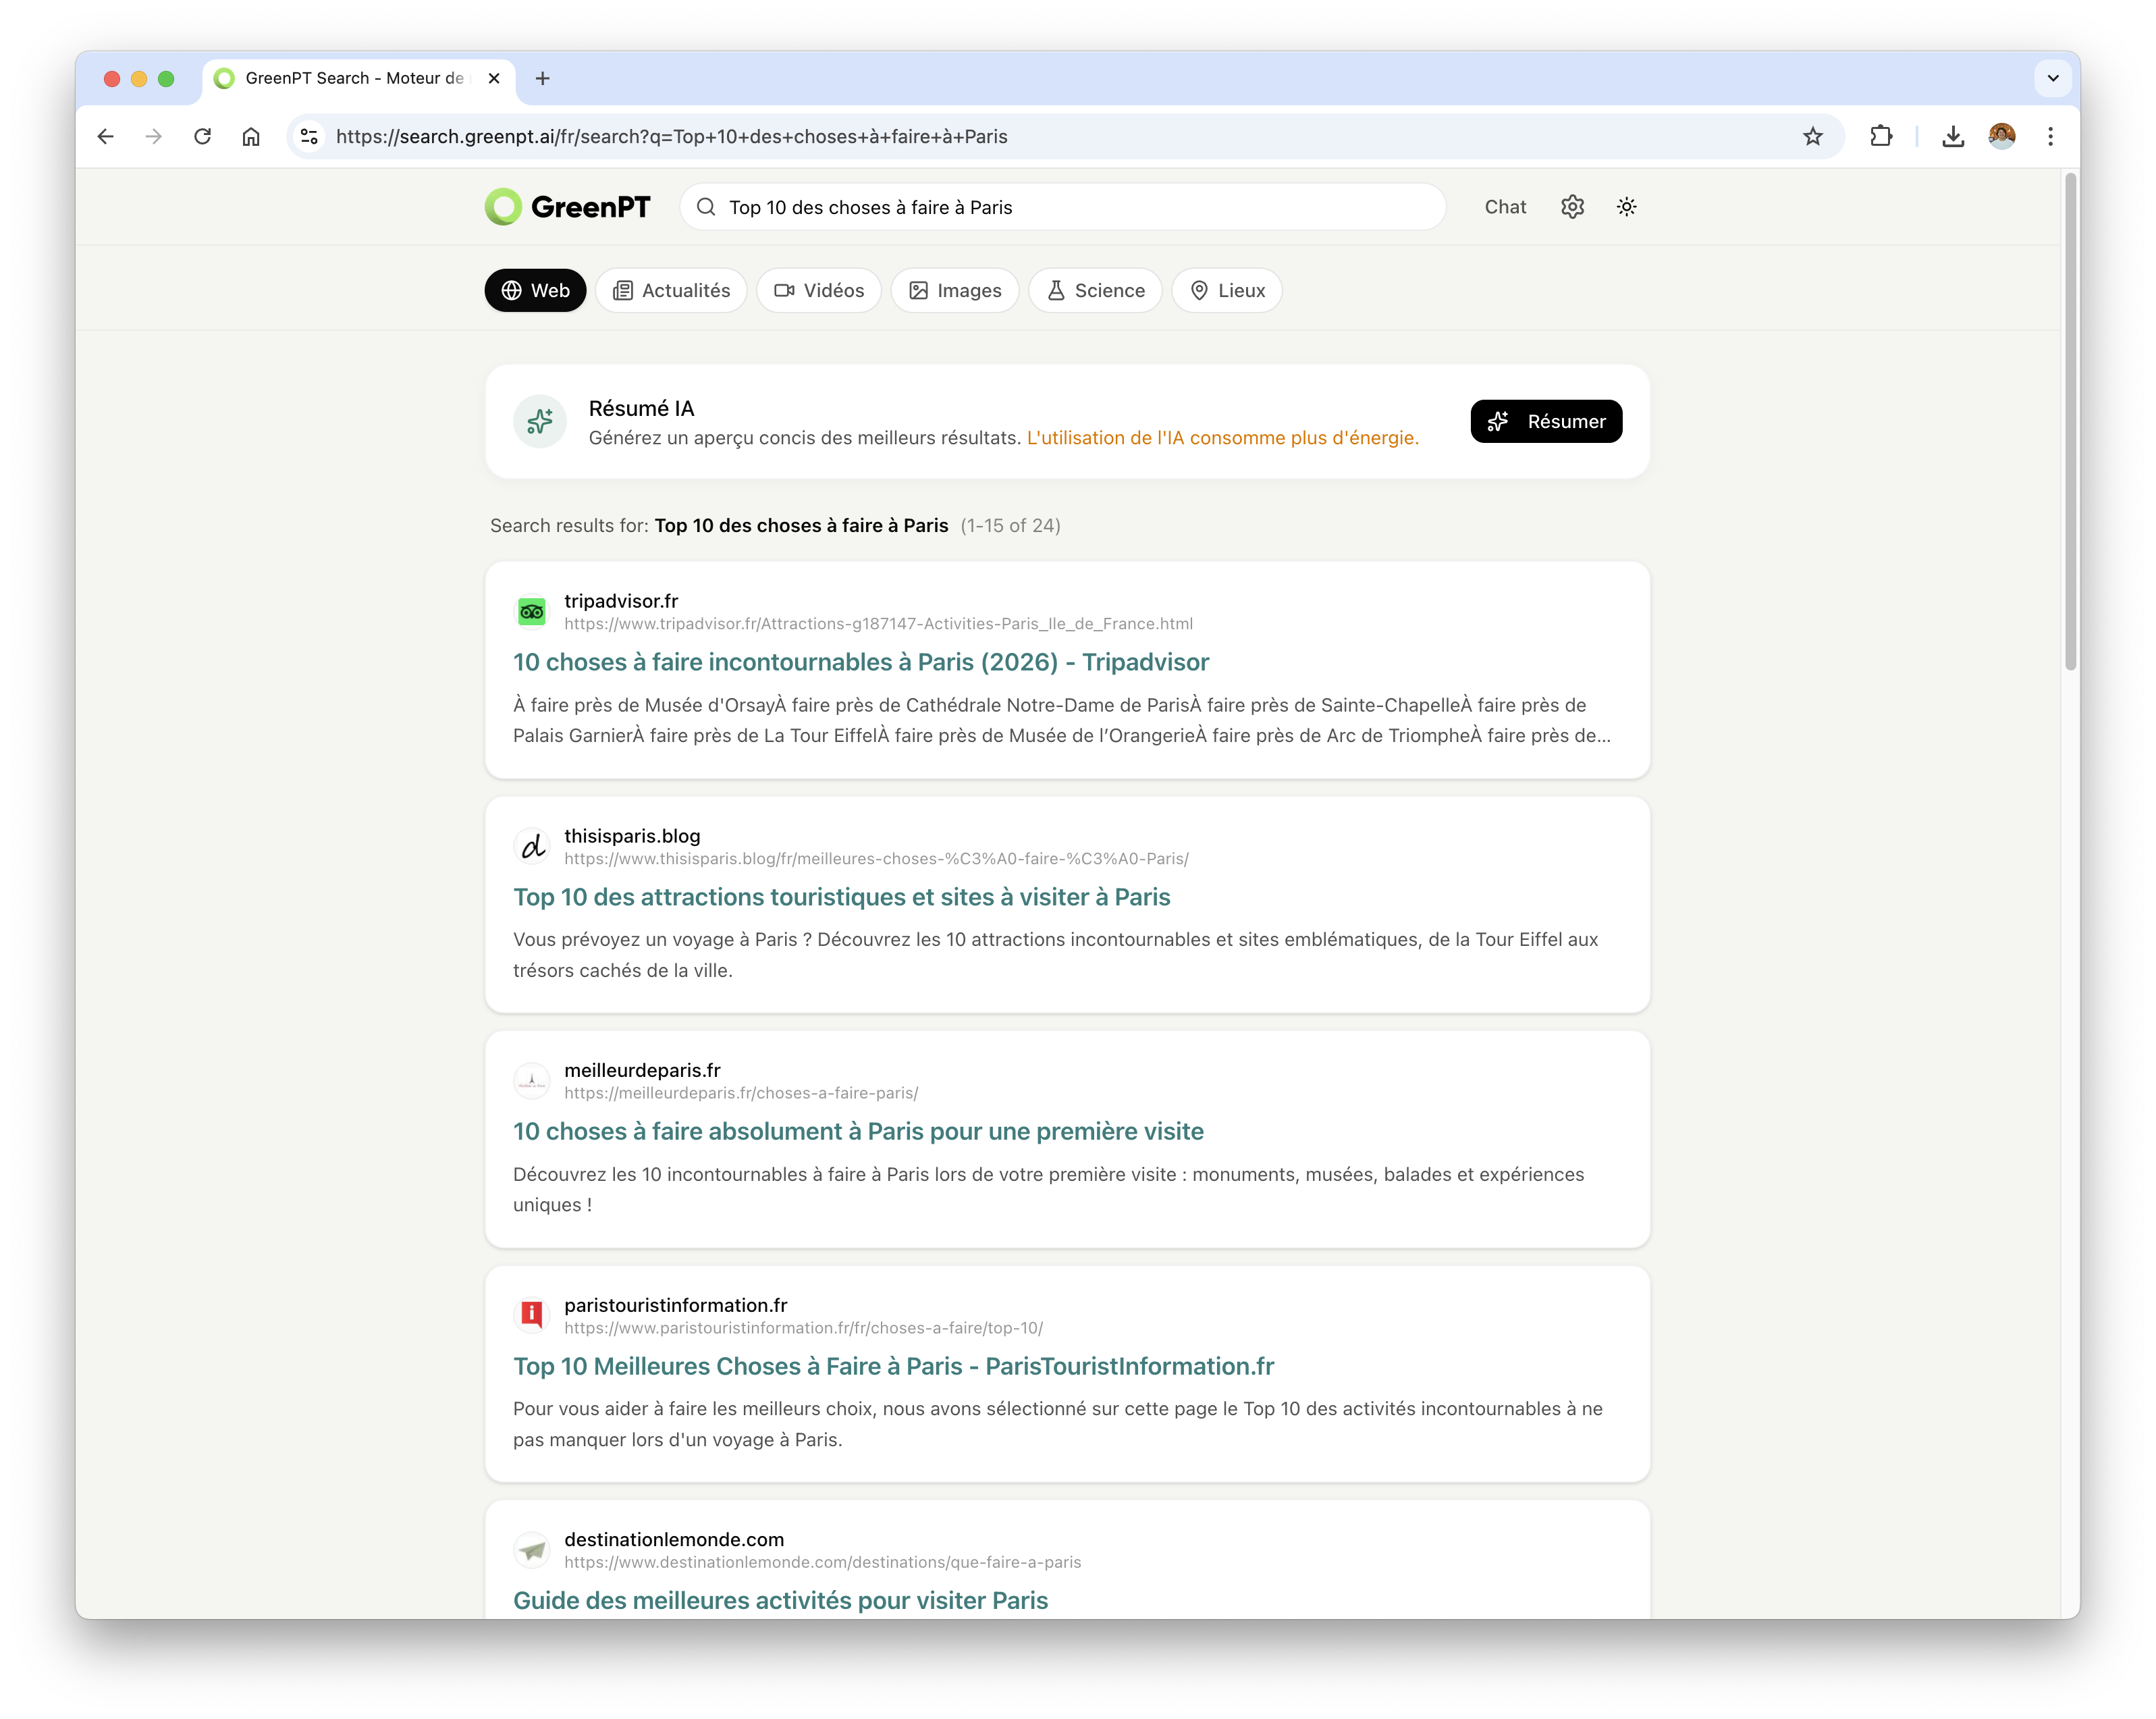Open downloads icon in toolbar
2156x1719 pixels.
coord(1952,137)
